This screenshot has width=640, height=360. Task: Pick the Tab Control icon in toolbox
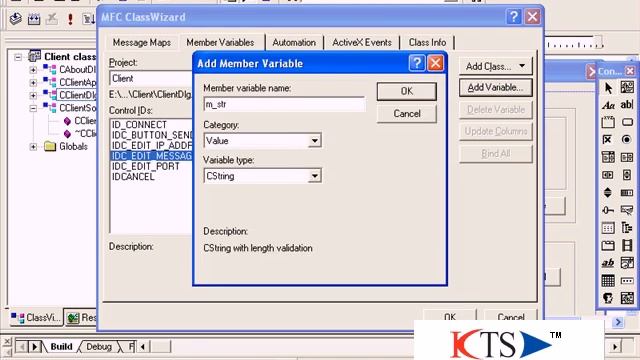pos(608,245)
